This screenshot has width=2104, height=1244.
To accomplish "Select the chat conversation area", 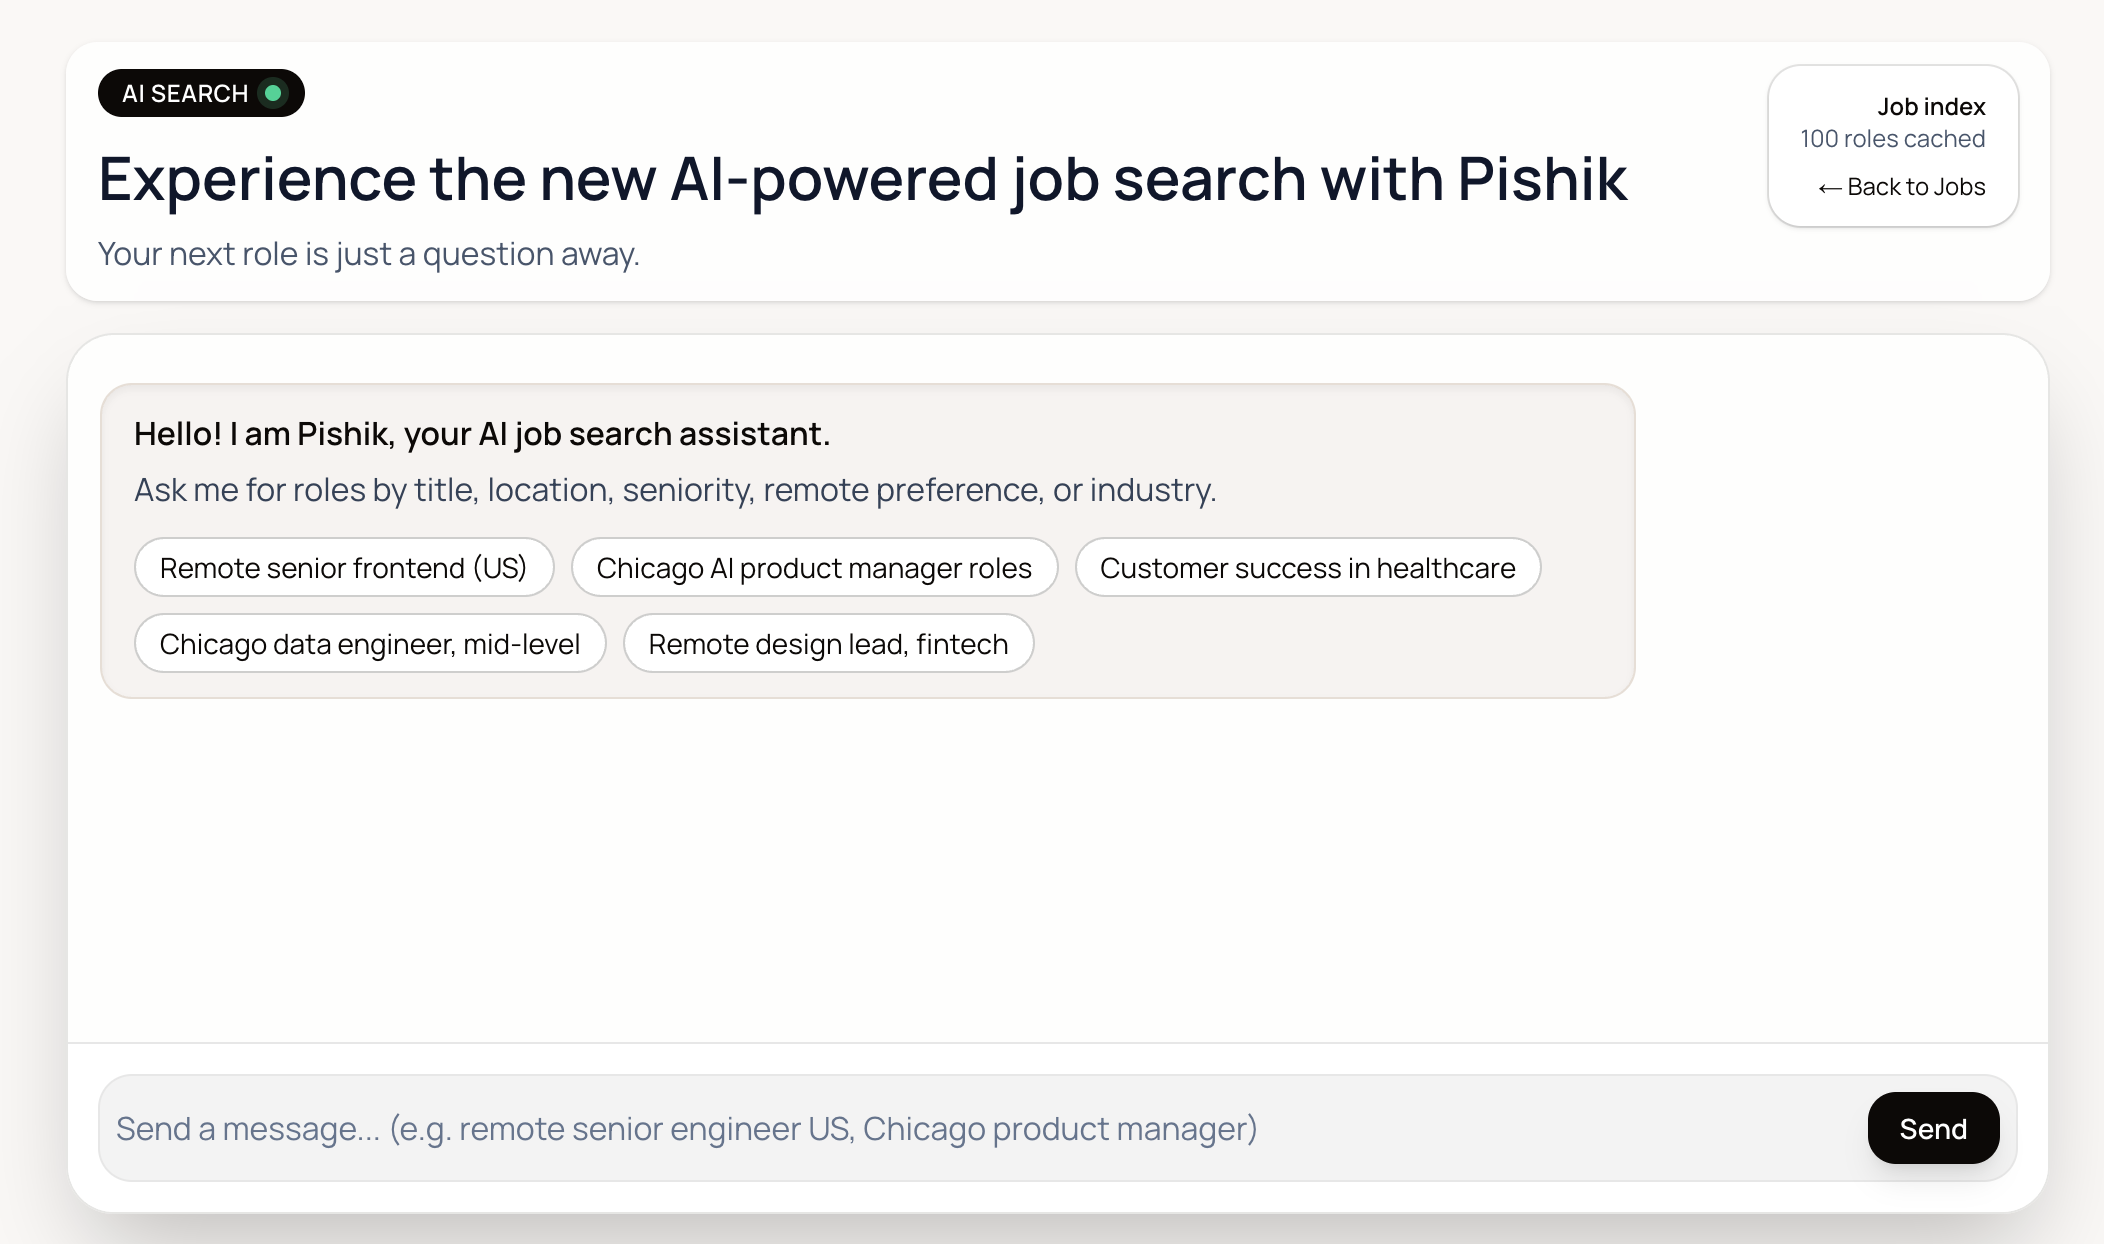I will point(1052,850).
